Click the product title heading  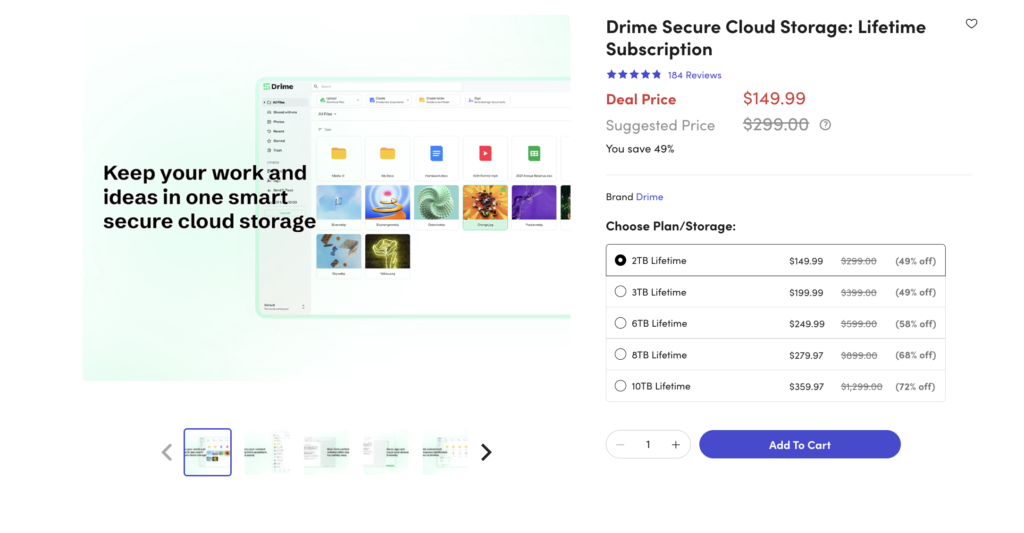(x=765, y=38)
